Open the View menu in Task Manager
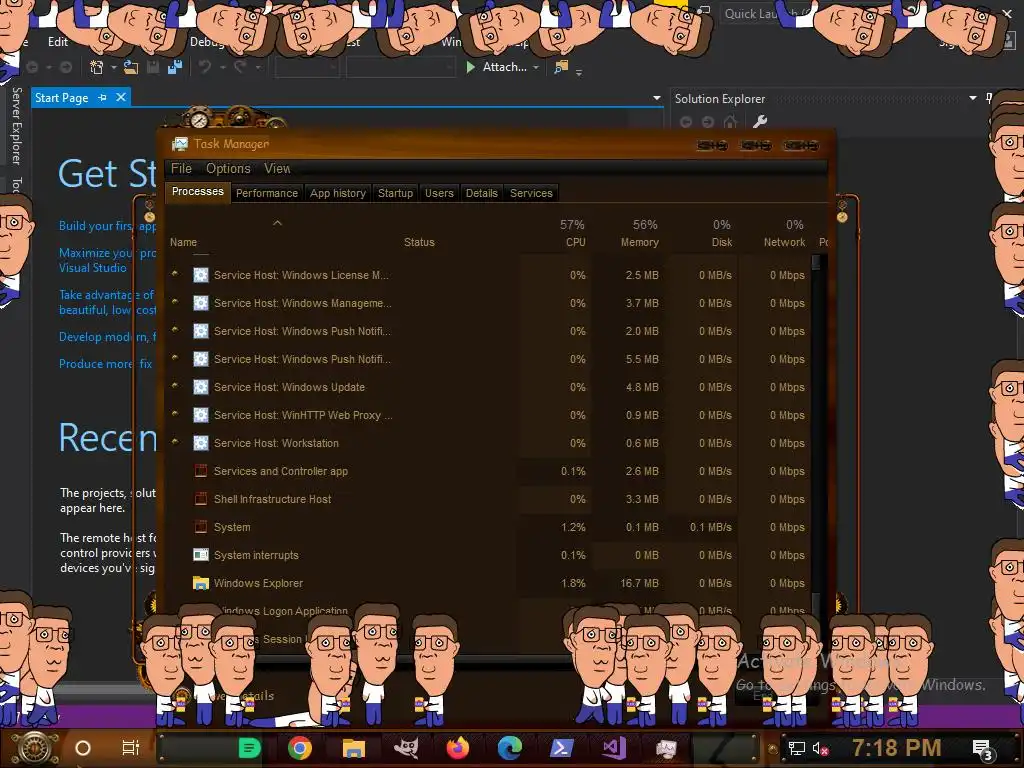This screenshot has height=768, width=1024. 277,168
